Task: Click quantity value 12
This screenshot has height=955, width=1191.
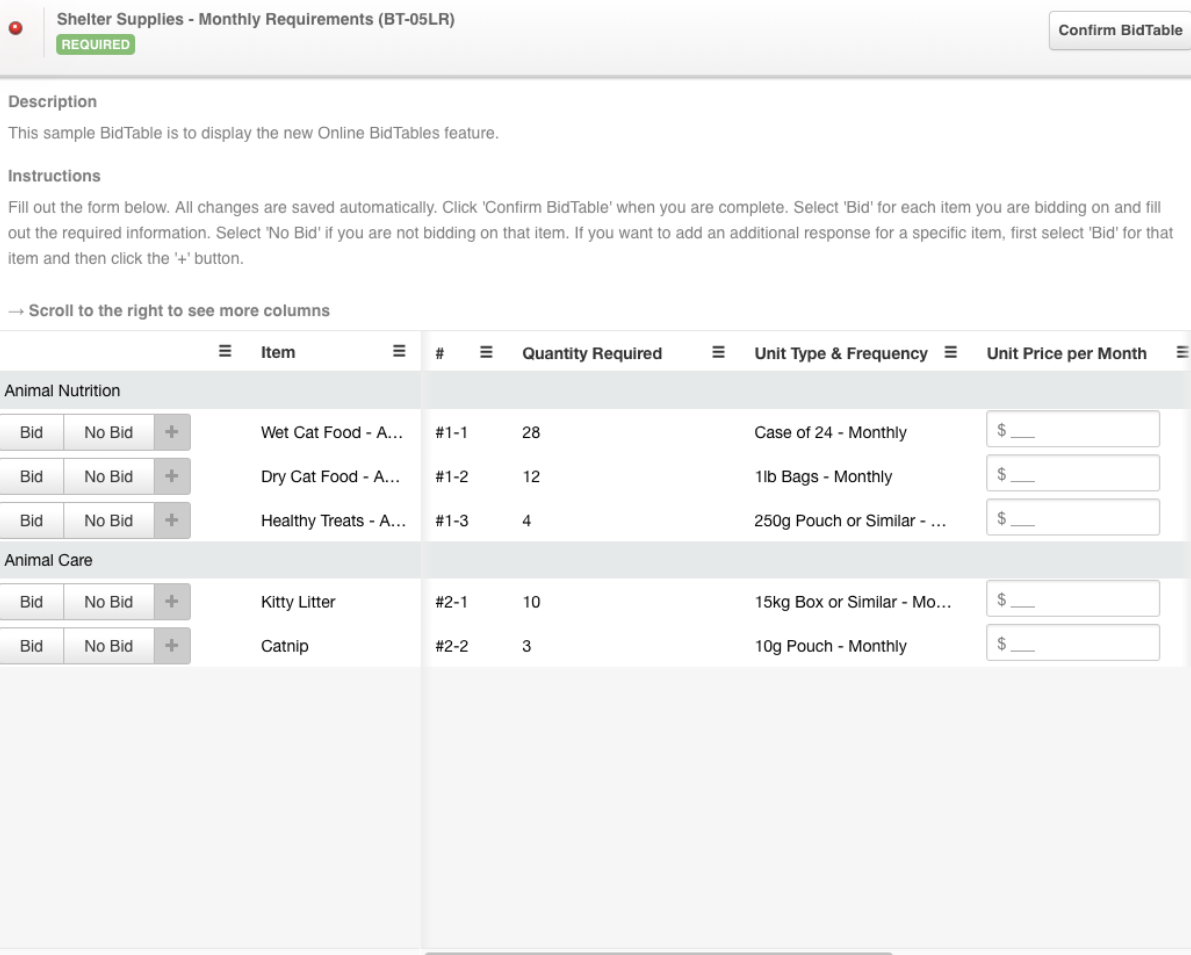Action: pyautogui.click(x=531, y=476)
